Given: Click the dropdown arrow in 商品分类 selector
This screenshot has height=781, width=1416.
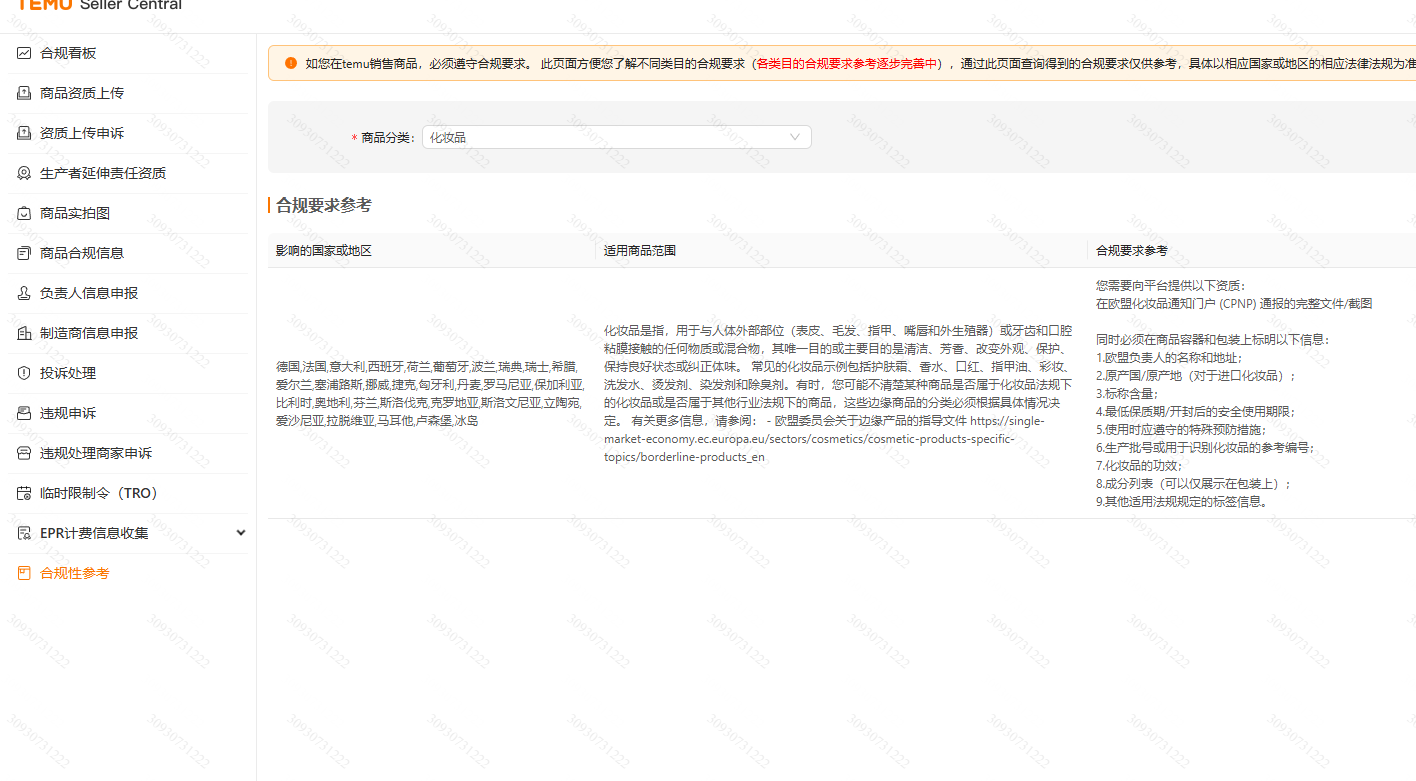Looking at the screenshot, I should point(795,137).
